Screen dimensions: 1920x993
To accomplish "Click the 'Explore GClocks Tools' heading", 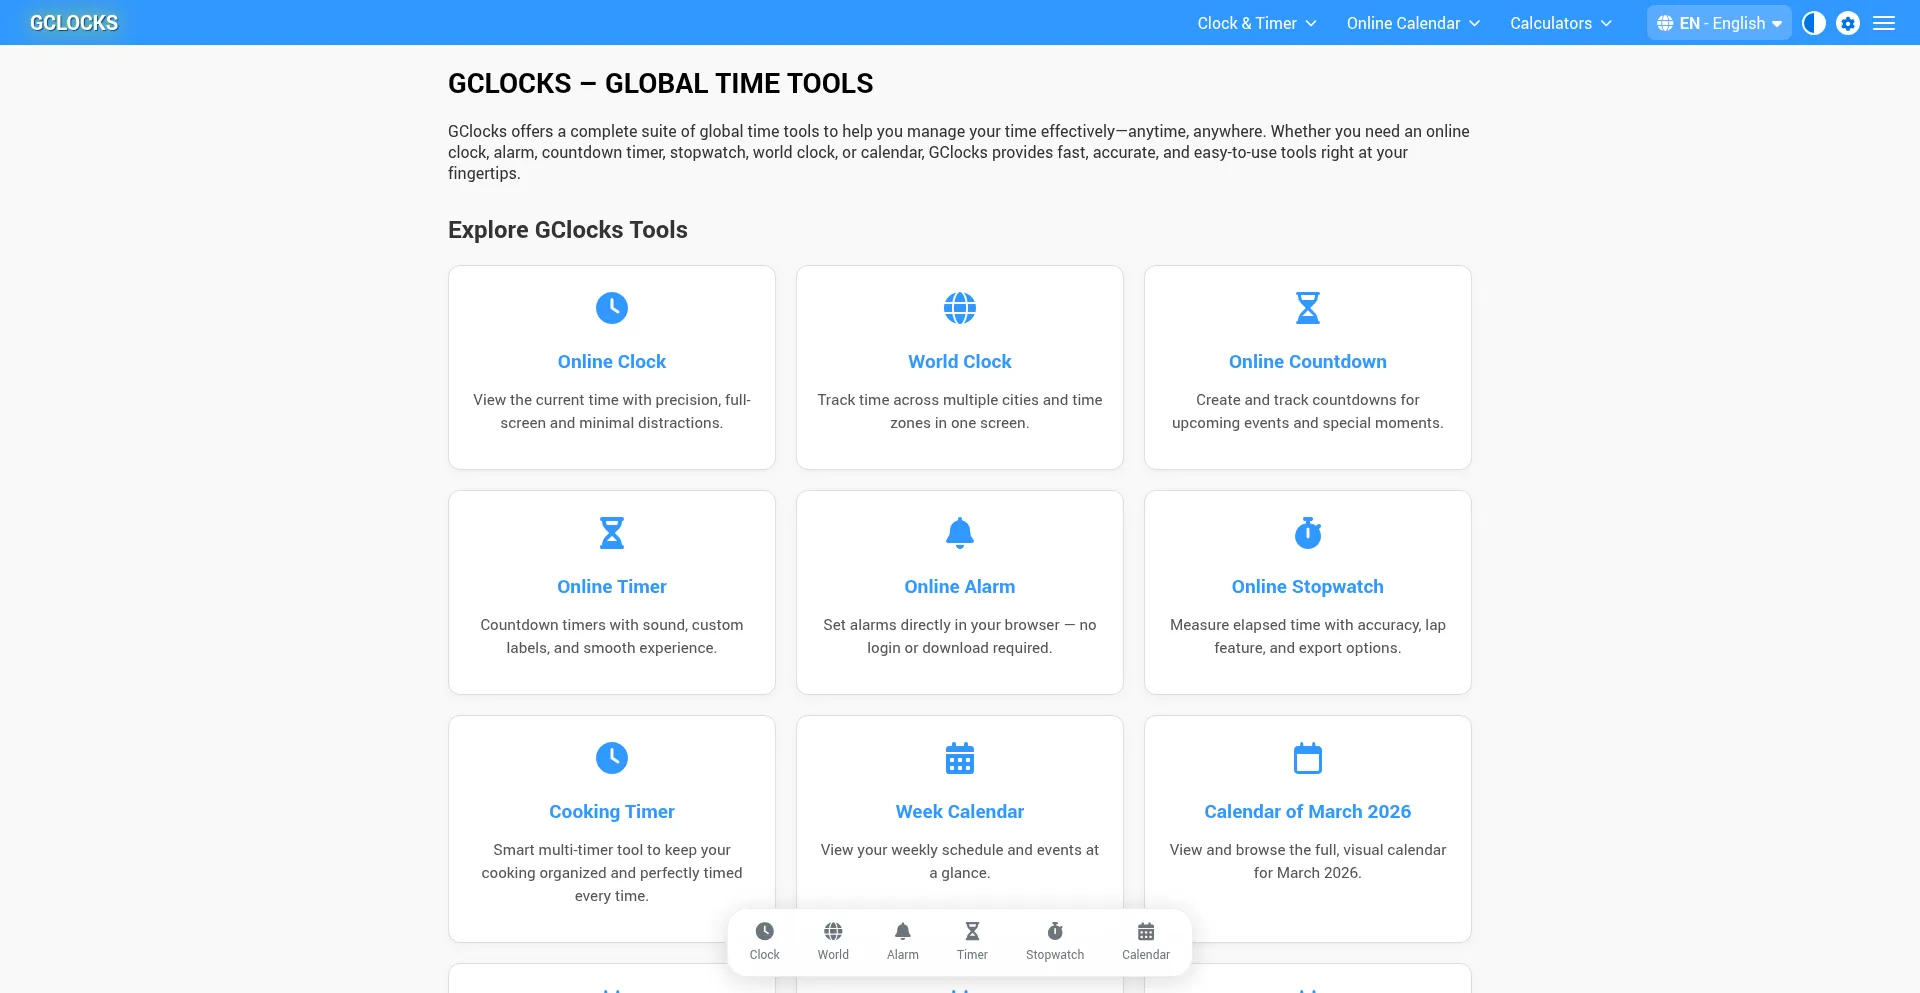I will [568, 230].
